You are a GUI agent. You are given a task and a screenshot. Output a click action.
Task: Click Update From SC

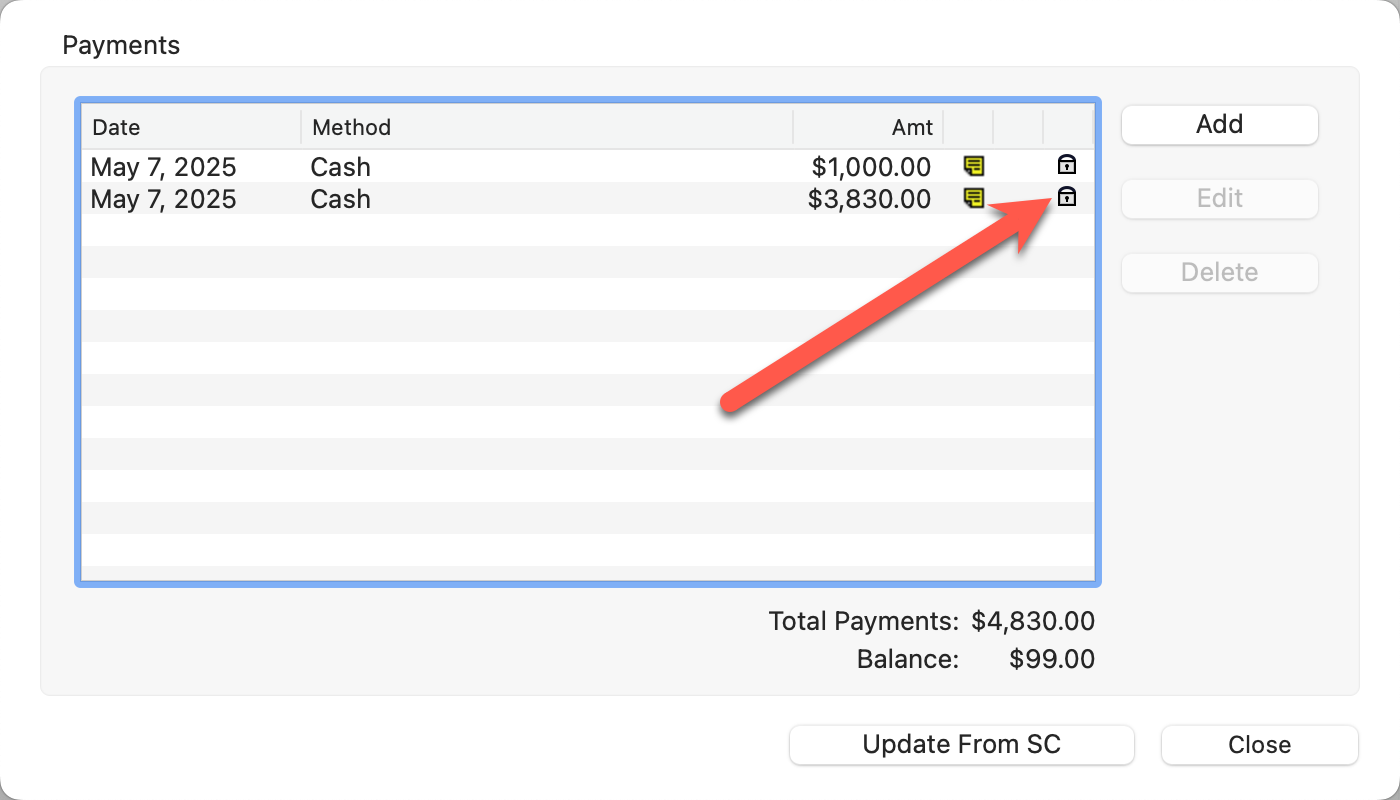tap(961, 745)
